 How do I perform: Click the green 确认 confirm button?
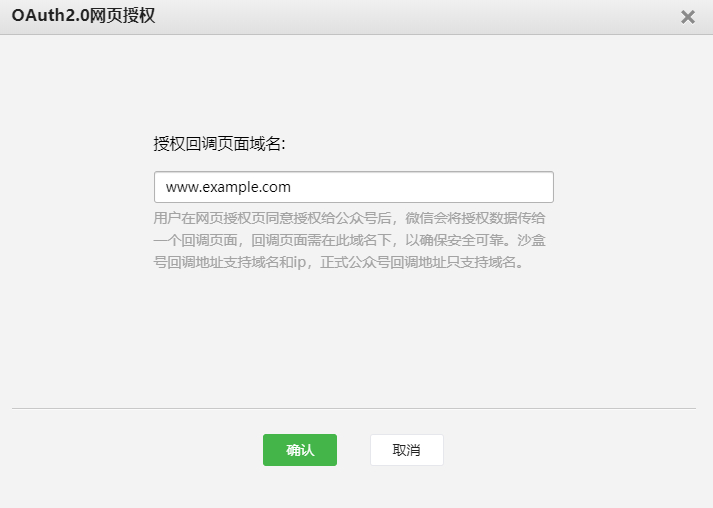pos(299,450)
